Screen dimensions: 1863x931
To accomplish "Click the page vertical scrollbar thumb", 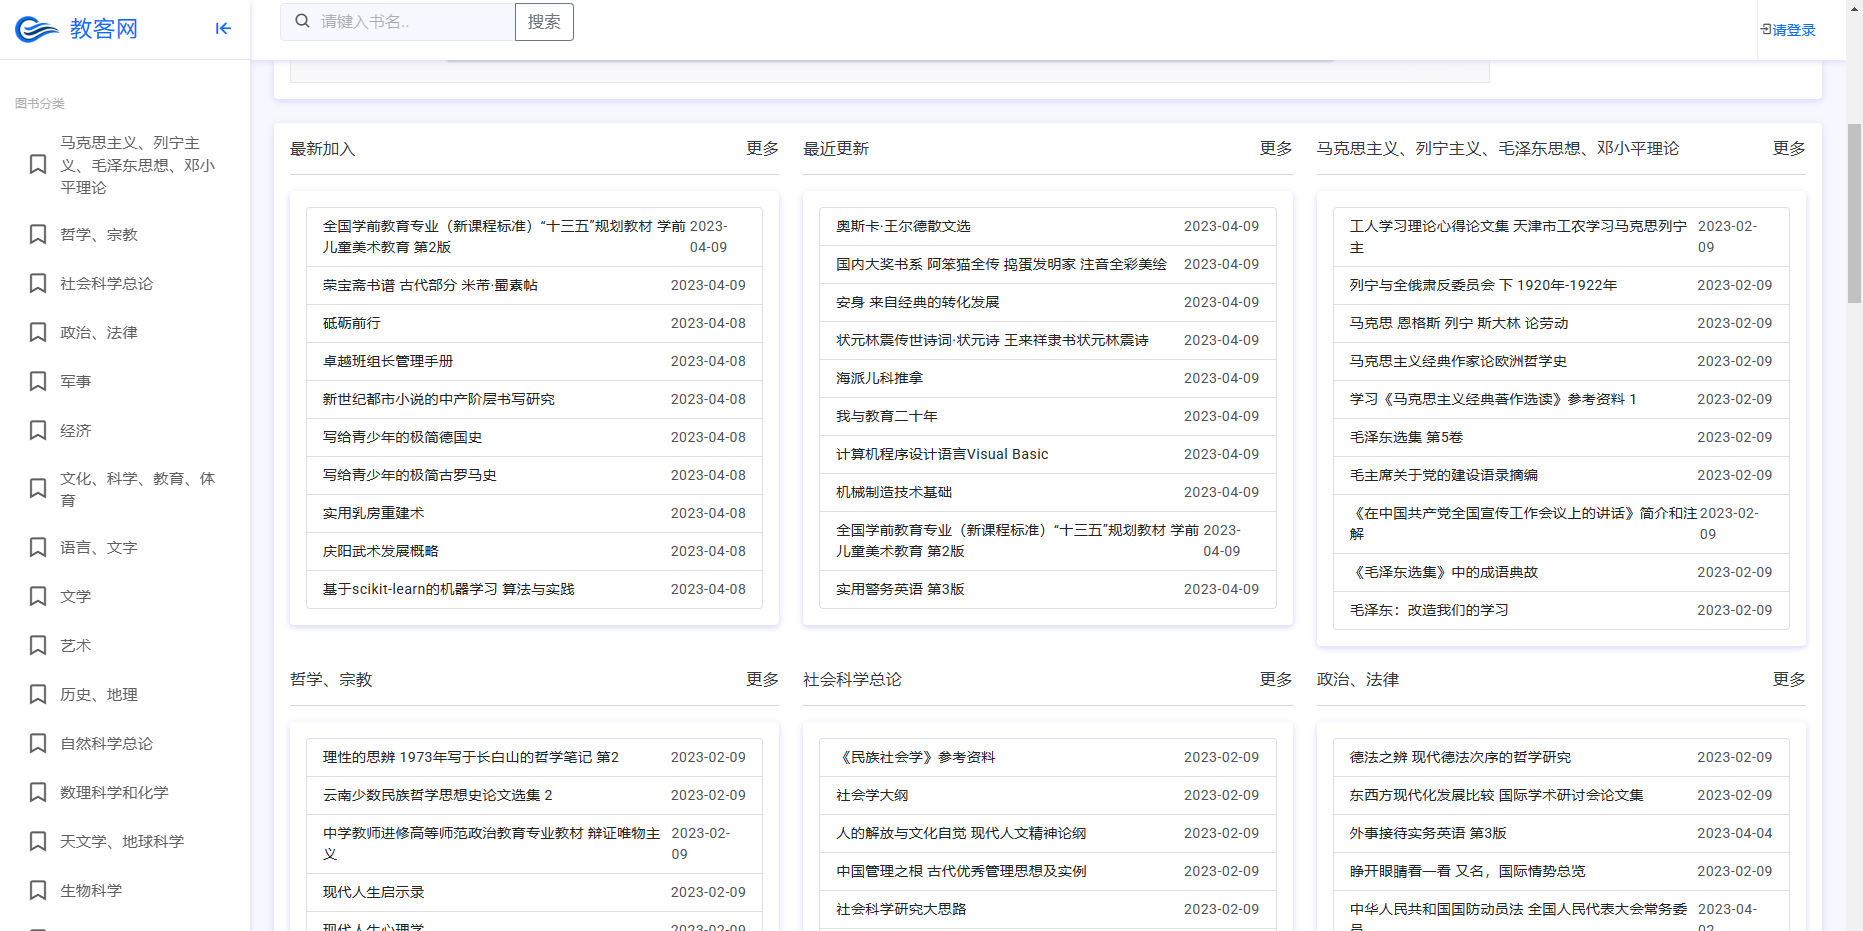I will 1854,212.
